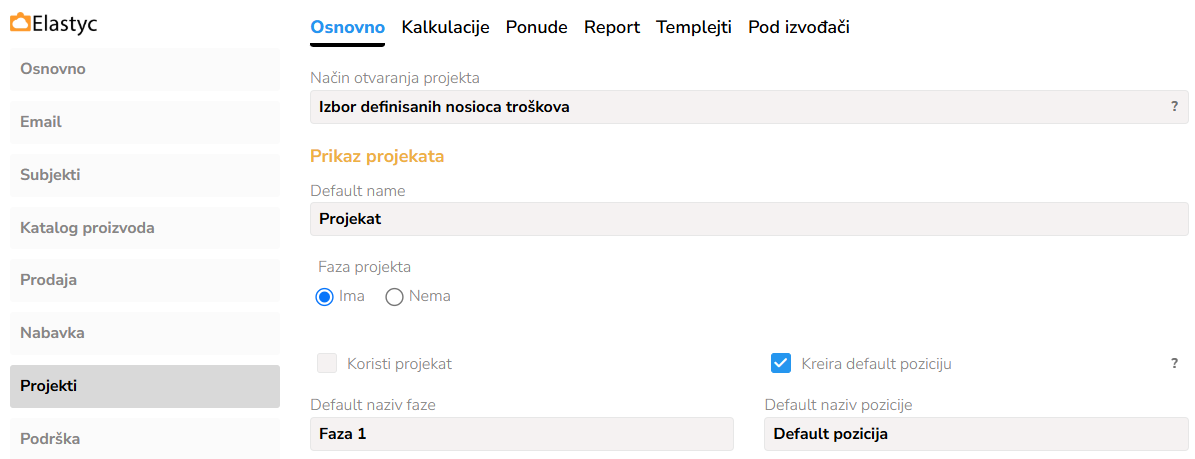The height and width of the screenshot is (459, 1195).
Task: Select the Nema radio button
Action: [x=395, y=296]
